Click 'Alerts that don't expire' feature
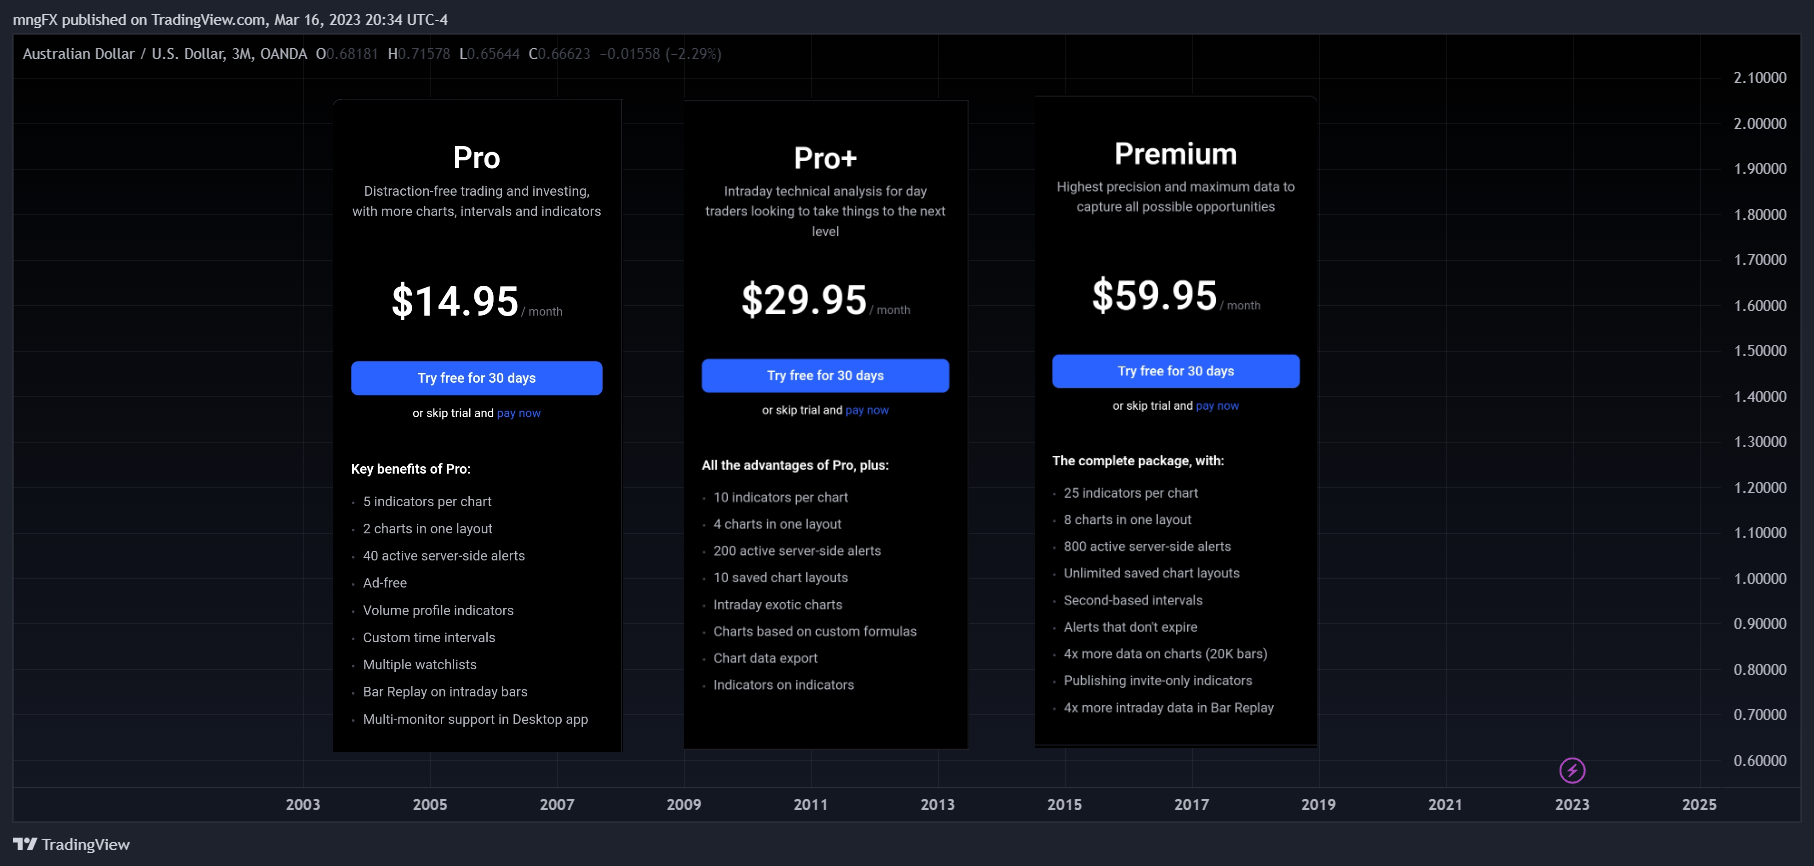This screenshot has width=1814, height=866. click(1131, 627)
